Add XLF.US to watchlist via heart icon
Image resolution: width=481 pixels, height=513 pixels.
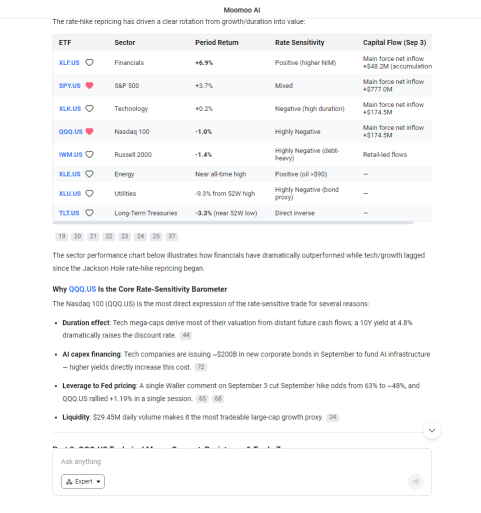coord(89,62)
